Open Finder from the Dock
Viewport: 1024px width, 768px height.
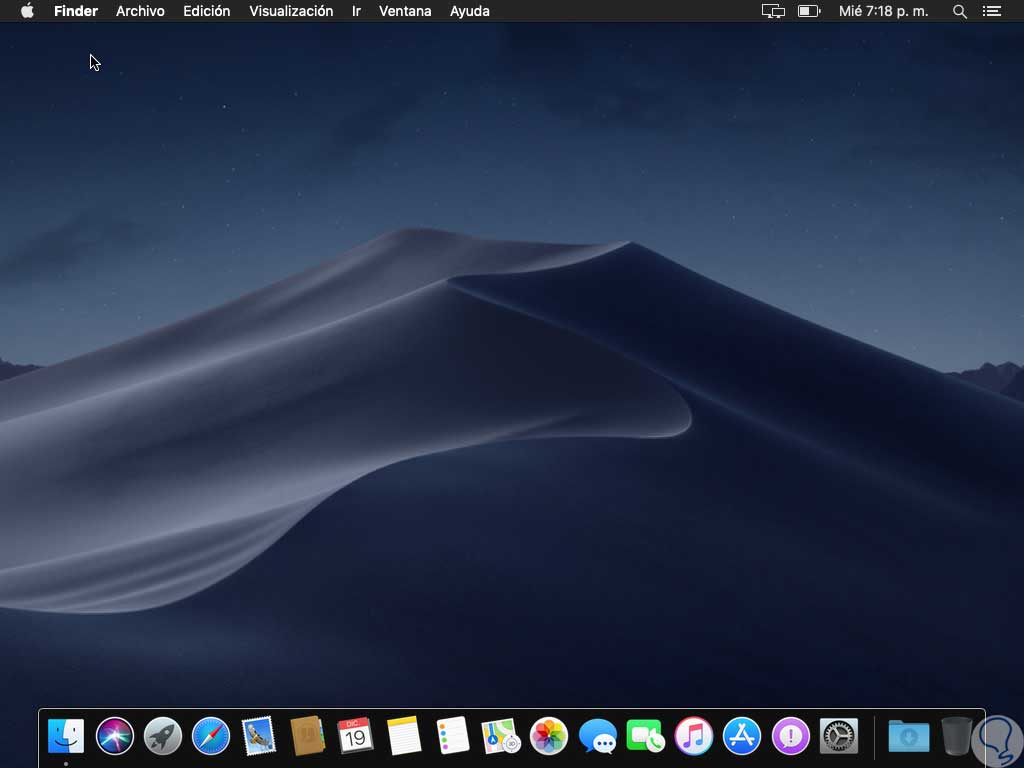coord(66,737)
